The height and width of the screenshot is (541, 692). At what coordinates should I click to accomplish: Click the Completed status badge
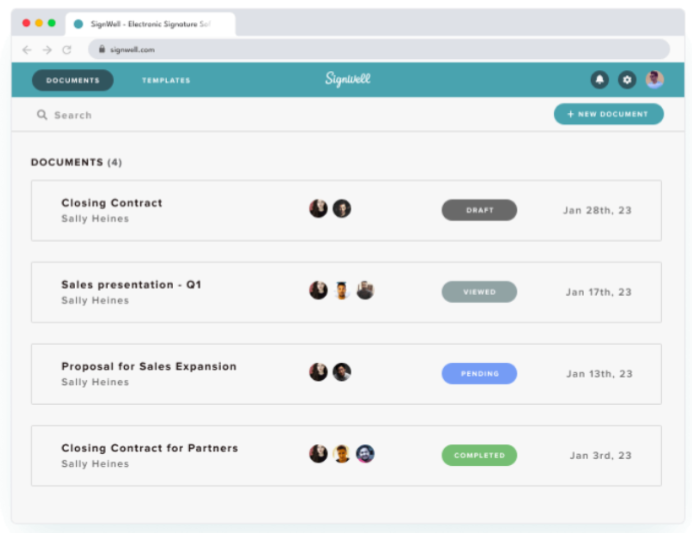click(x=479, y=456)
